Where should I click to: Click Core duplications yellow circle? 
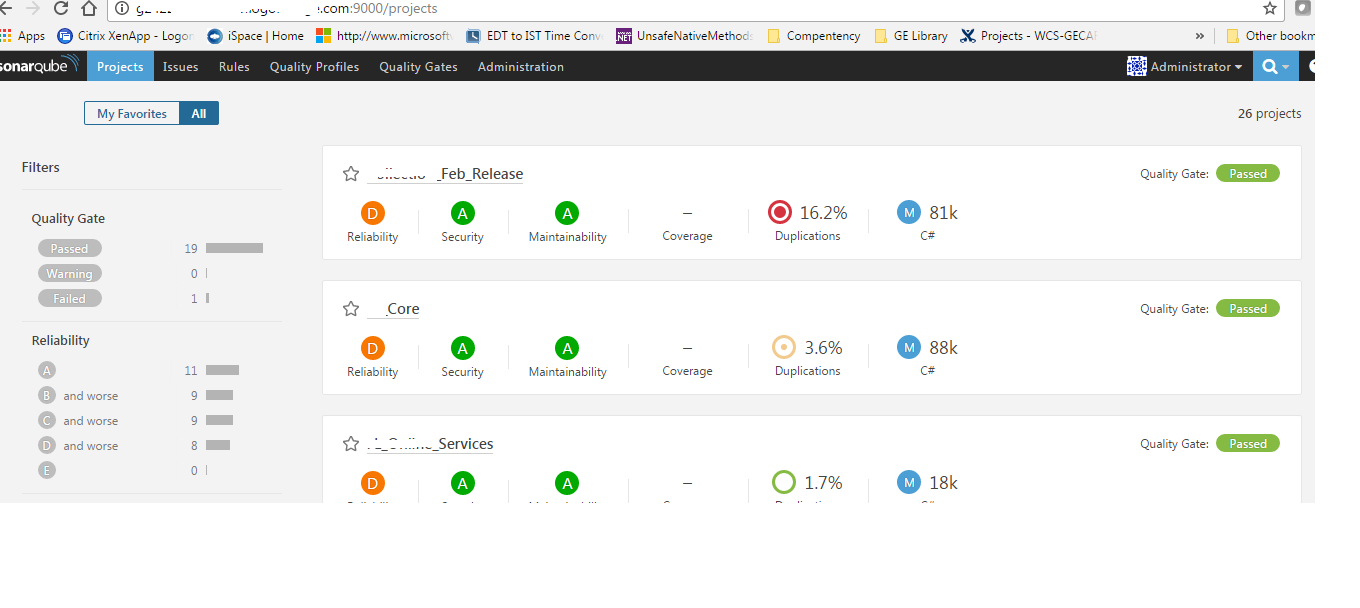click(784, 347)
